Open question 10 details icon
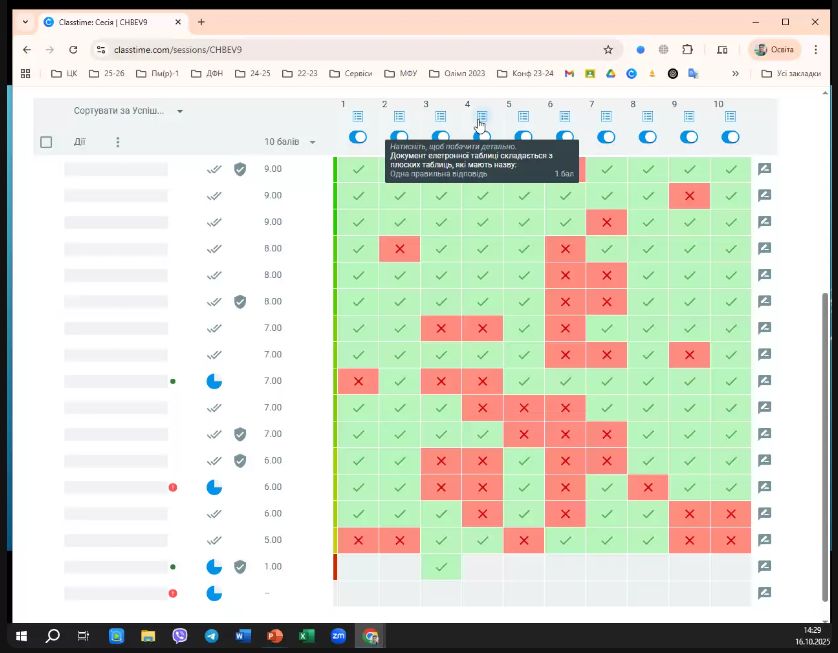Viewport: 838px width, 653px height. click(730, 117)
